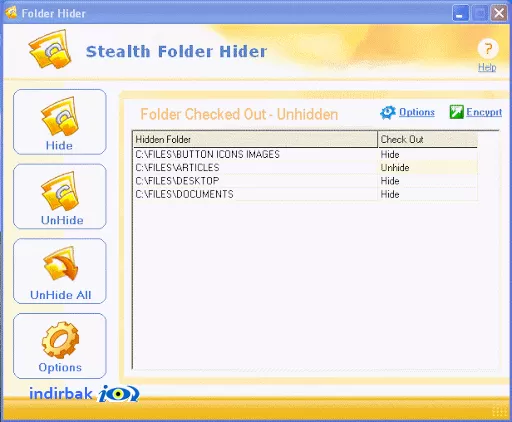This screenshot has width=512, height=422.
Task: Open the Options link above list
Action: [x=417, y=112]
